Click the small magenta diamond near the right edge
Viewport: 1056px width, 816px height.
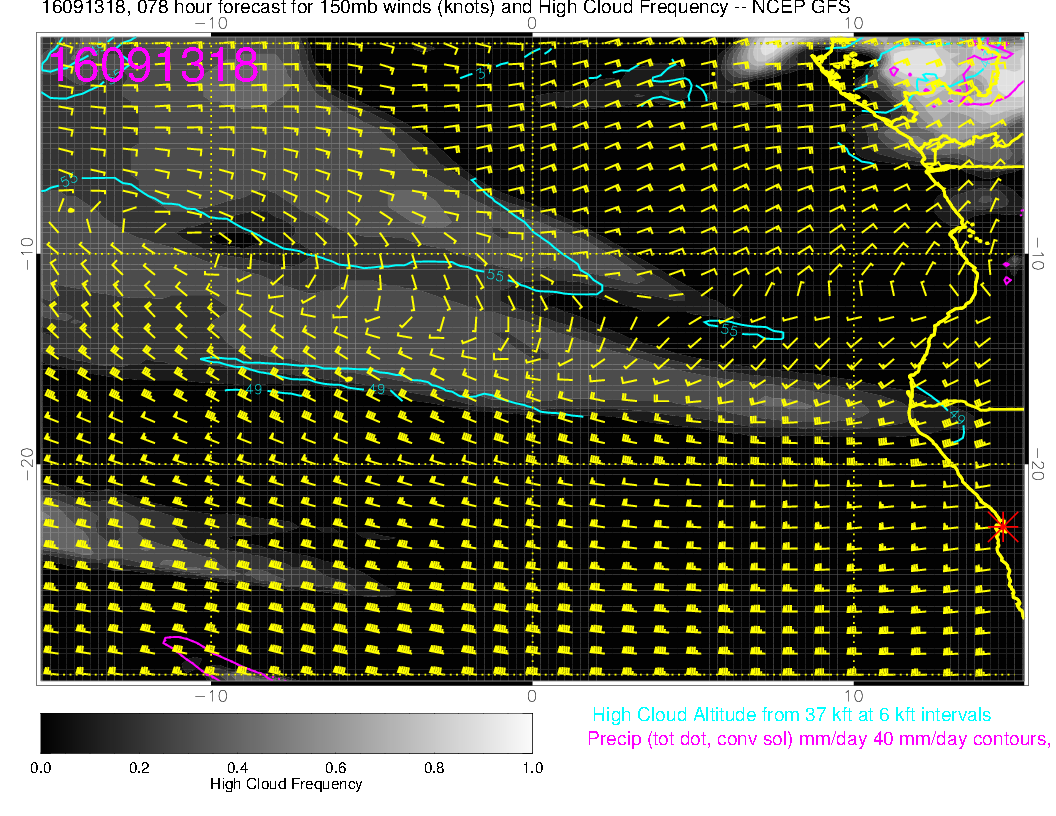tap(1007, 280)
